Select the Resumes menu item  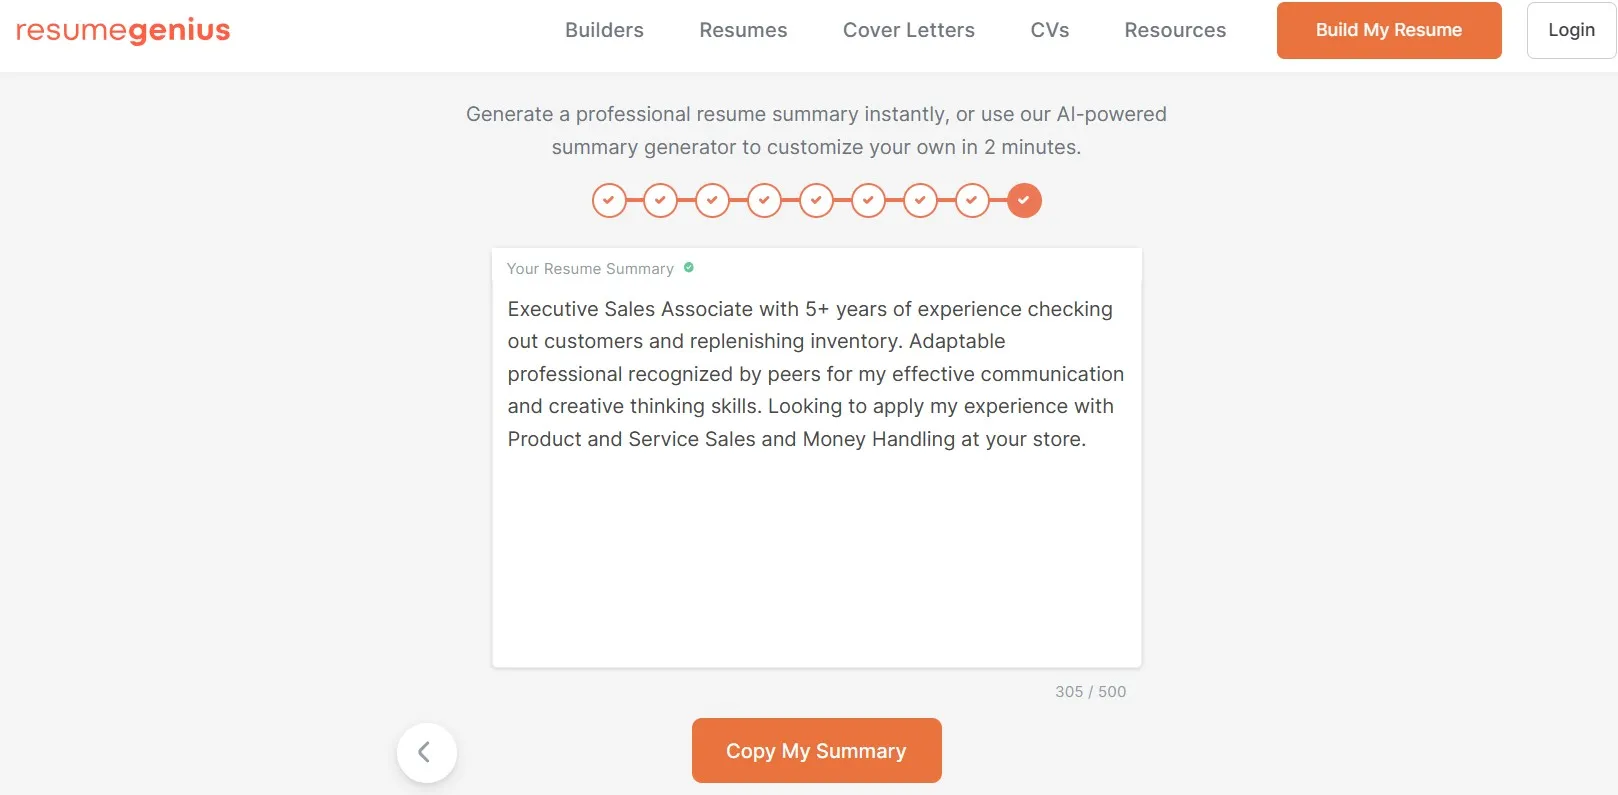tap(743, 30)
